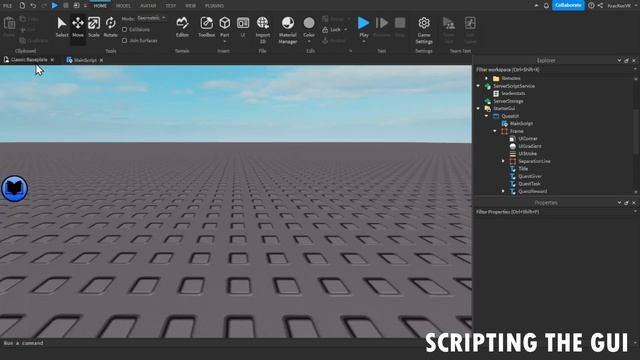Click the Collaborate button
Image resolution: width=640 pixels, height=360 pixels.
(568, 5)
